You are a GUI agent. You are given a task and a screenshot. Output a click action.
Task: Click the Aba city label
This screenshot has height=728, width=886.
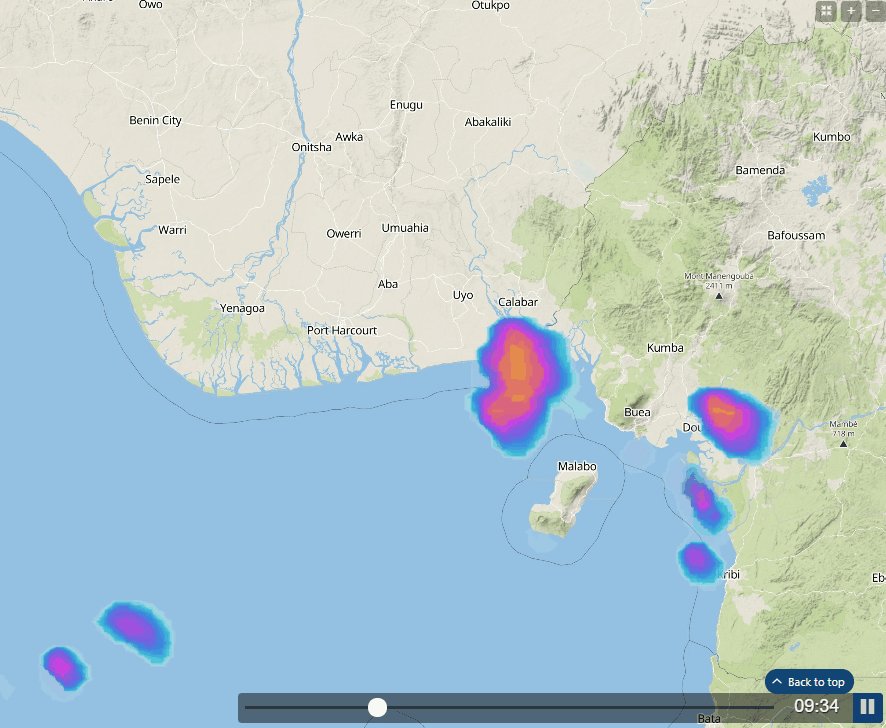point(388,284)
